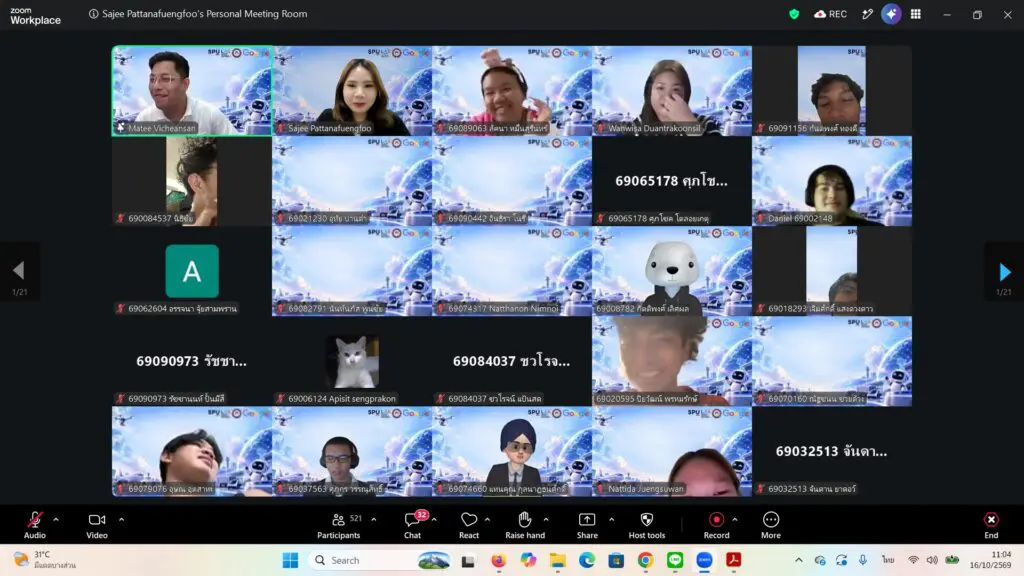Click the green encryption shield icon
Image resolution: width=1024 pixels, height=576 pixels.
point(794,14)
